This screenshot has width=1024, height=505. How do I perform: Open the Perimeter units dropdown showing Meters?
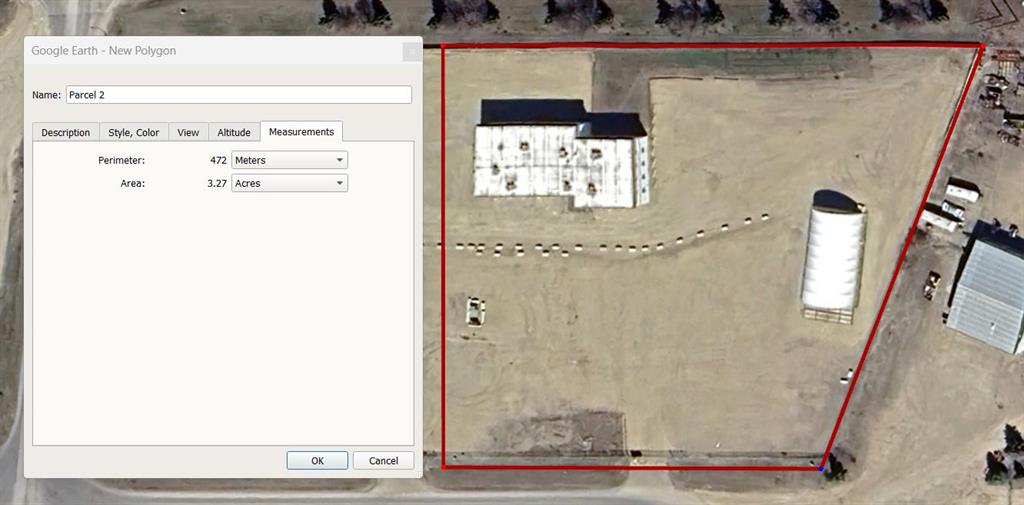coord(289,160)
